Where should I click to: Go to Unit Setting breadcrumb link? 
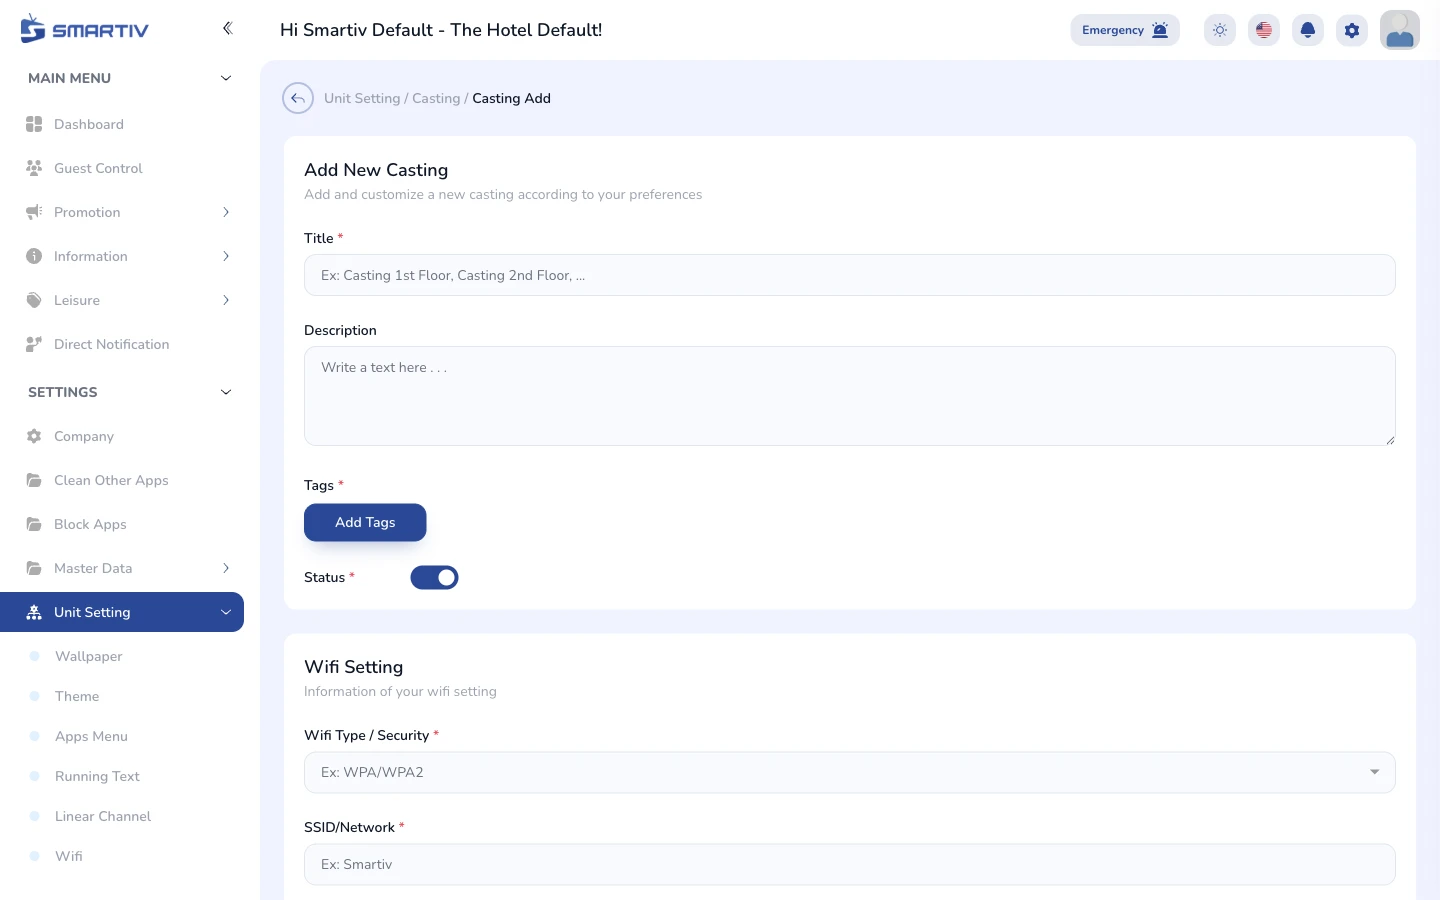[x=362, y=98]
